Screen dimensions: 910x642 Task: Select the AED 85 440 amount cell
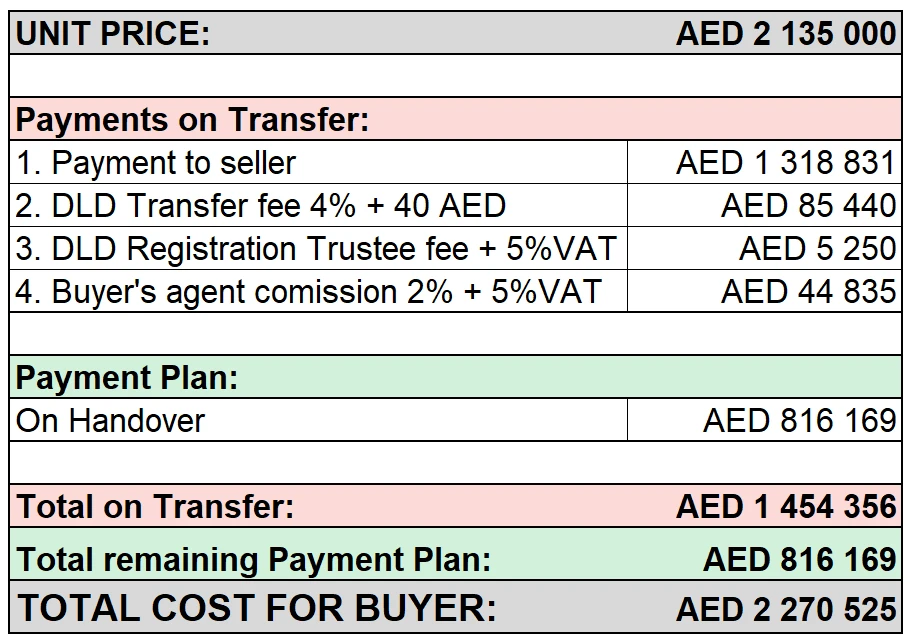[x=764, y=205]
